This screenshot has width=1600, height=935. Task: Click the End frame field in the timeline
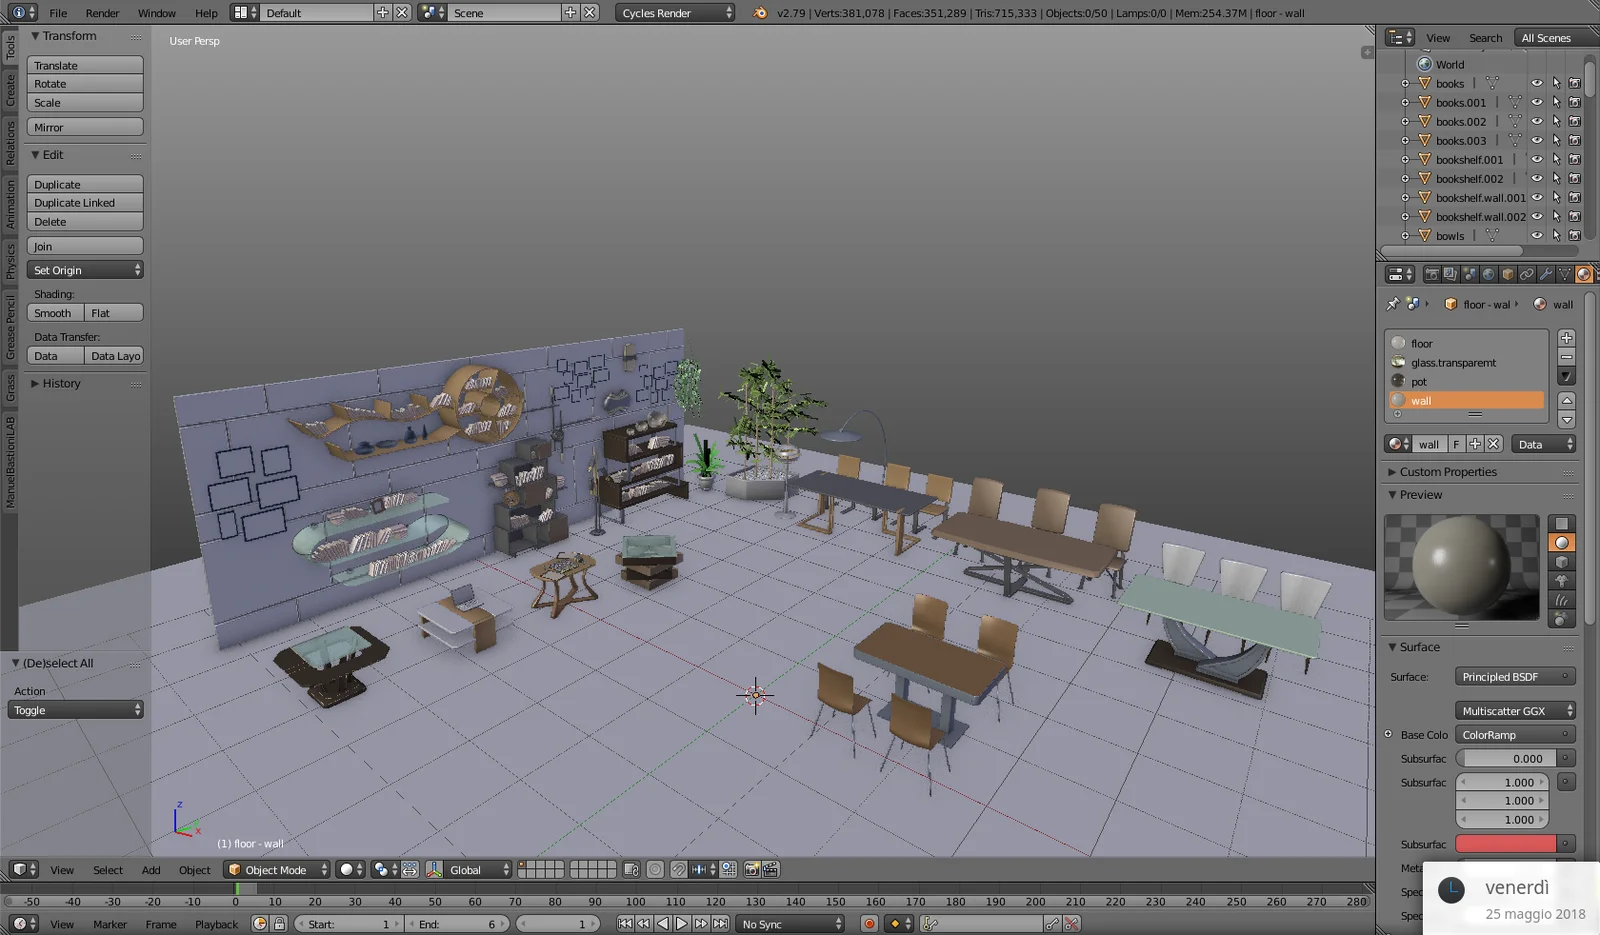click(x=458, y=923)
